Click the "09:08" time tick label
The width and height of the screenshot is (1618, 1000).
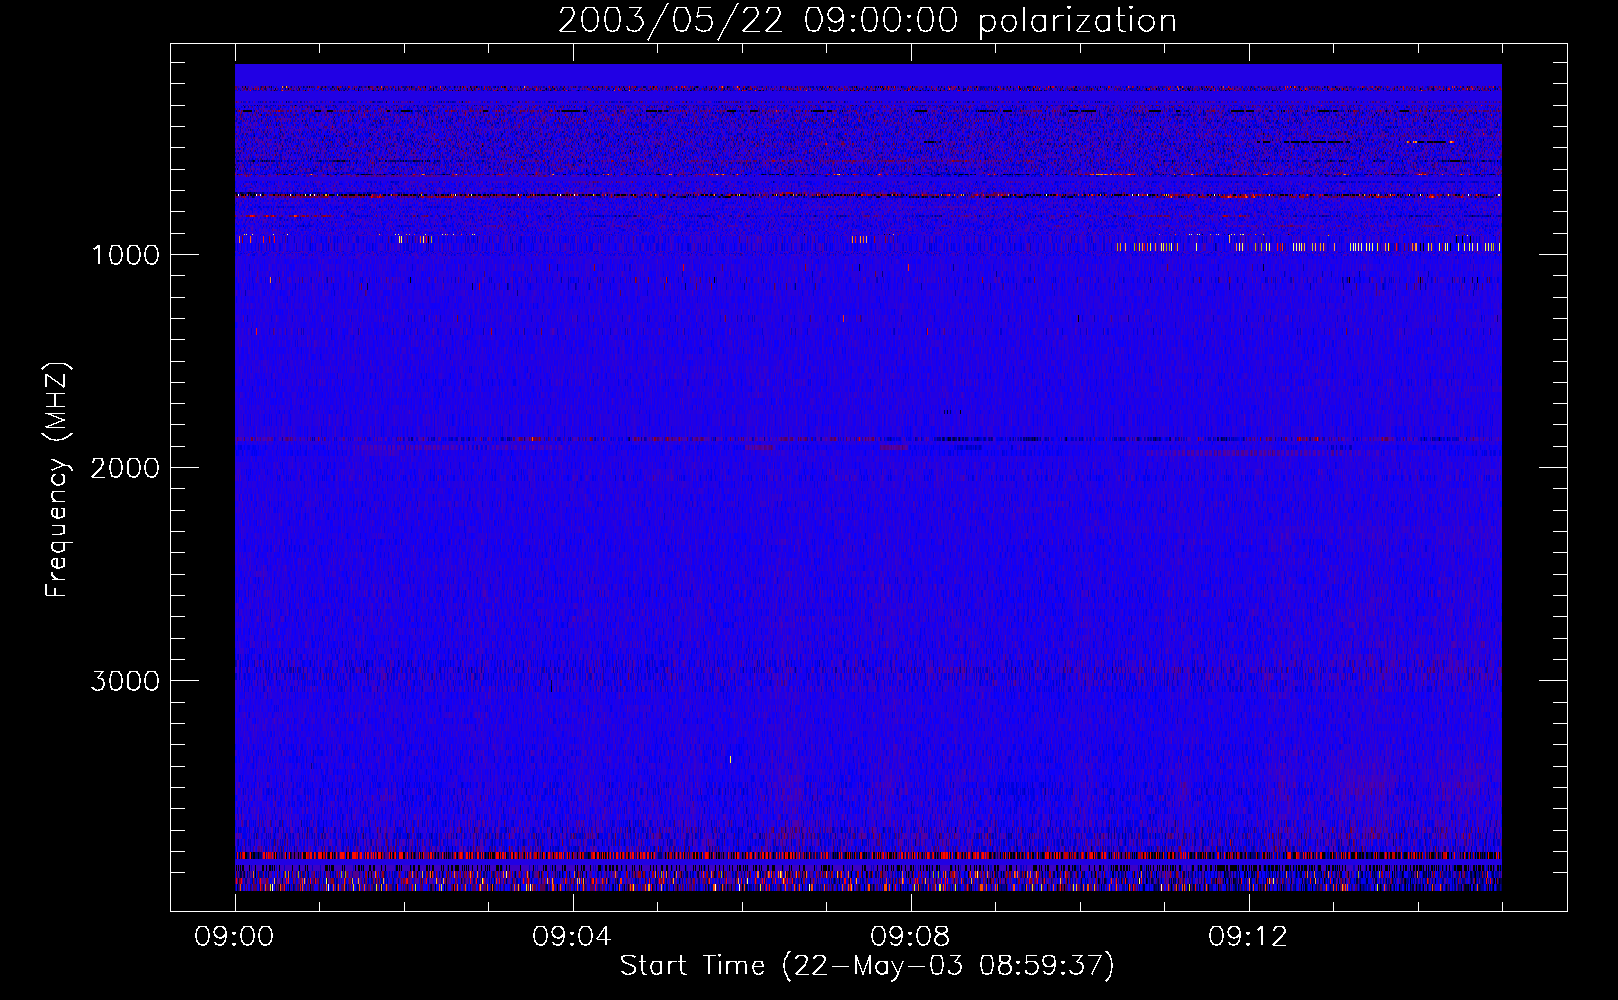(910, 937)
